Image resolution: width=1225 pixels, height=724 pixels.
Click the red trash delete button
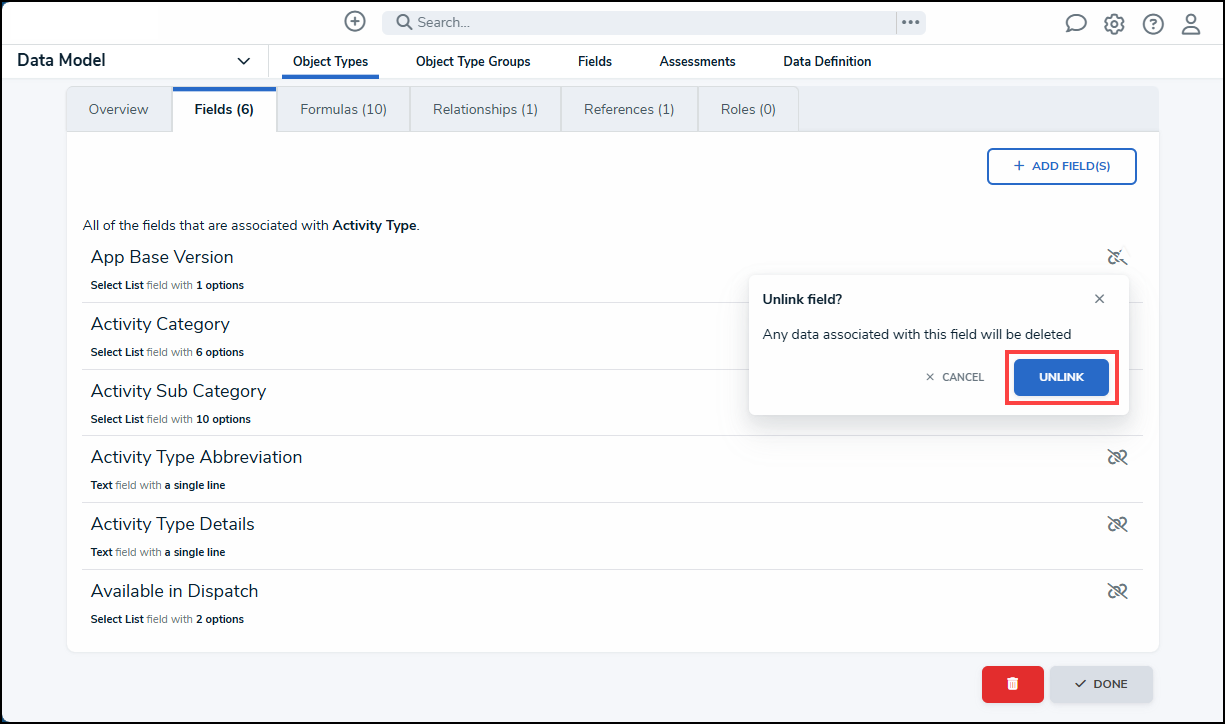coord(1012,684)
